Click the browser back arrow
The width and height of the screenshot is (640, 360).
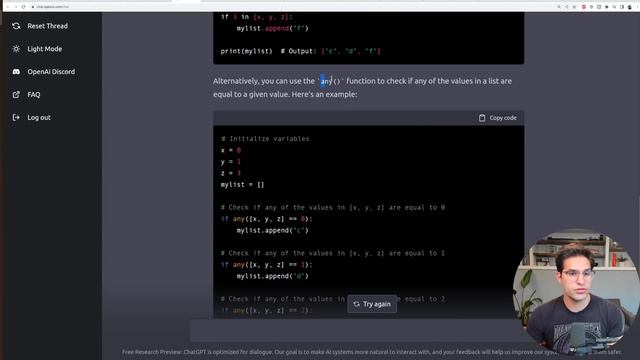[x=7, y=7]
